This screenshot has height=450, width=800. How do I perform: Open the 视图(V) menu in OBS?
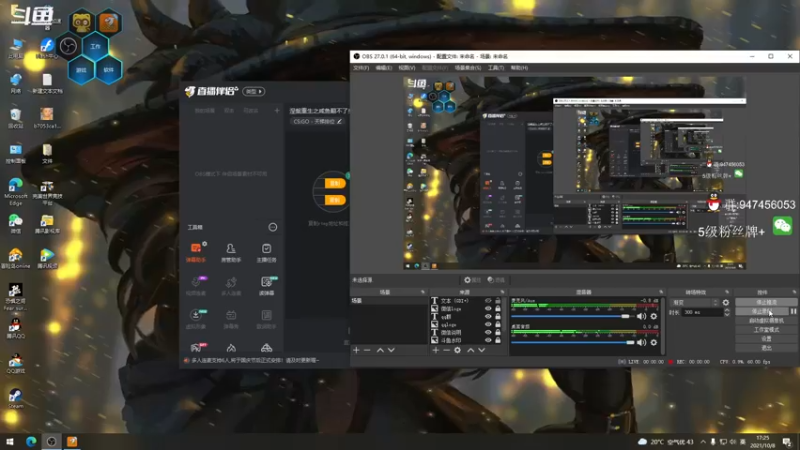coord(407,68)
